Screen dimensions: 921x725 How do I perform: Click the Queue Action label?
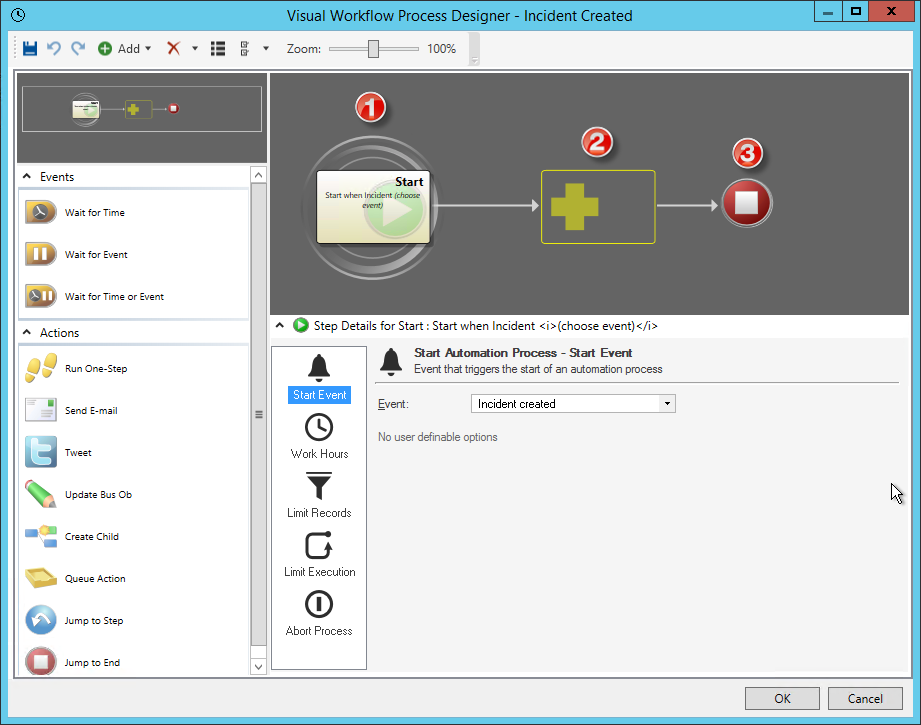pyautogui.click(x=95, y=579)
